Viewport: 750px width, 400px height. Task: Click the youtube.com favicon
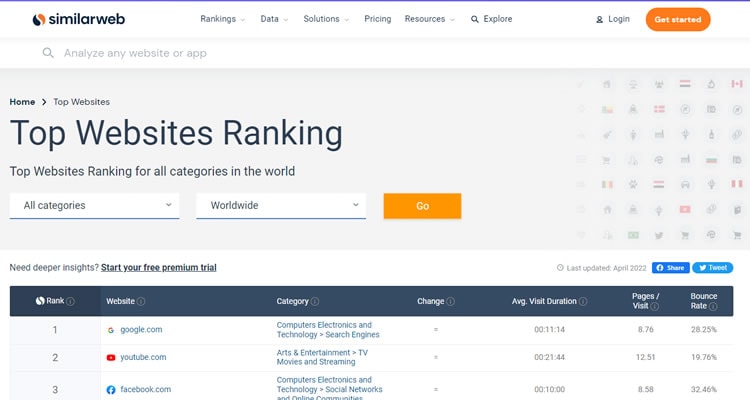coord(110,357)
